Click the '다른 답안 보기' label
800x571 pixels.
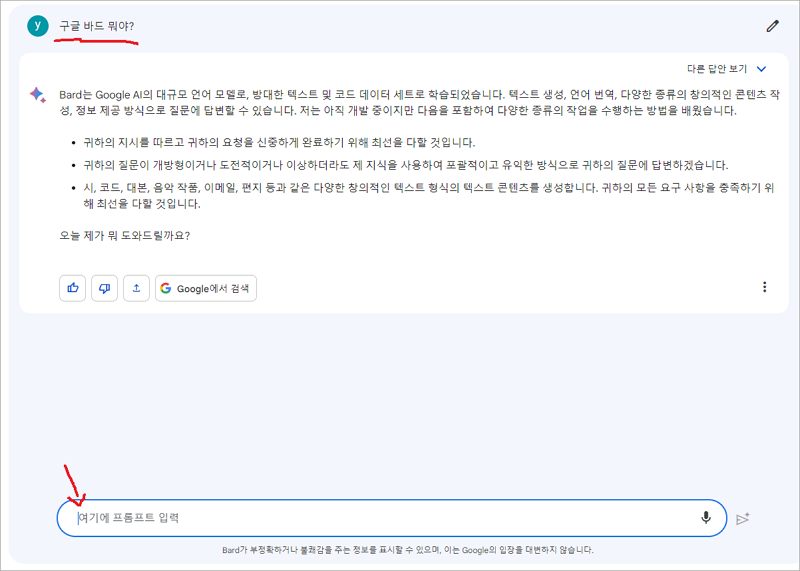tap(717, 69)
